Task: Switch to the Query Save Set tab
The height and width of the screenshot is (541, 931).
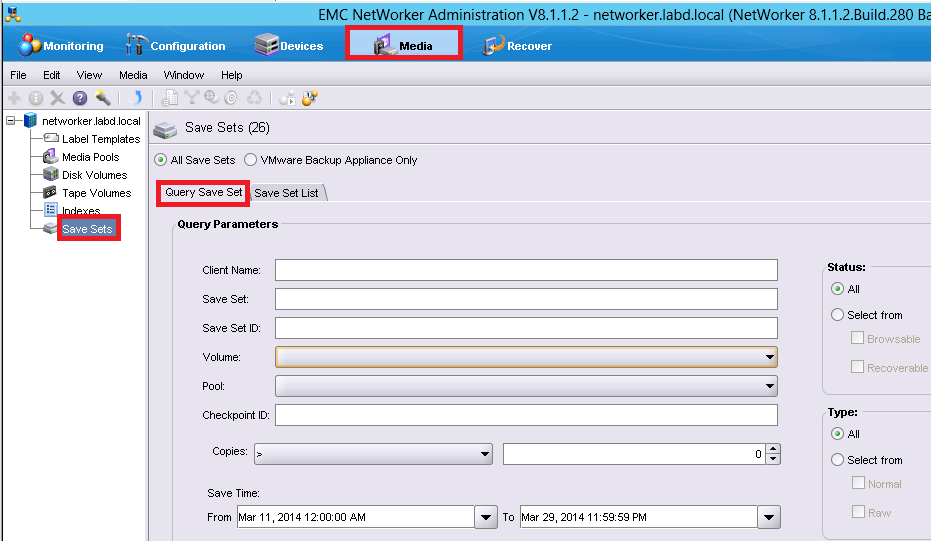Action: 203,192
